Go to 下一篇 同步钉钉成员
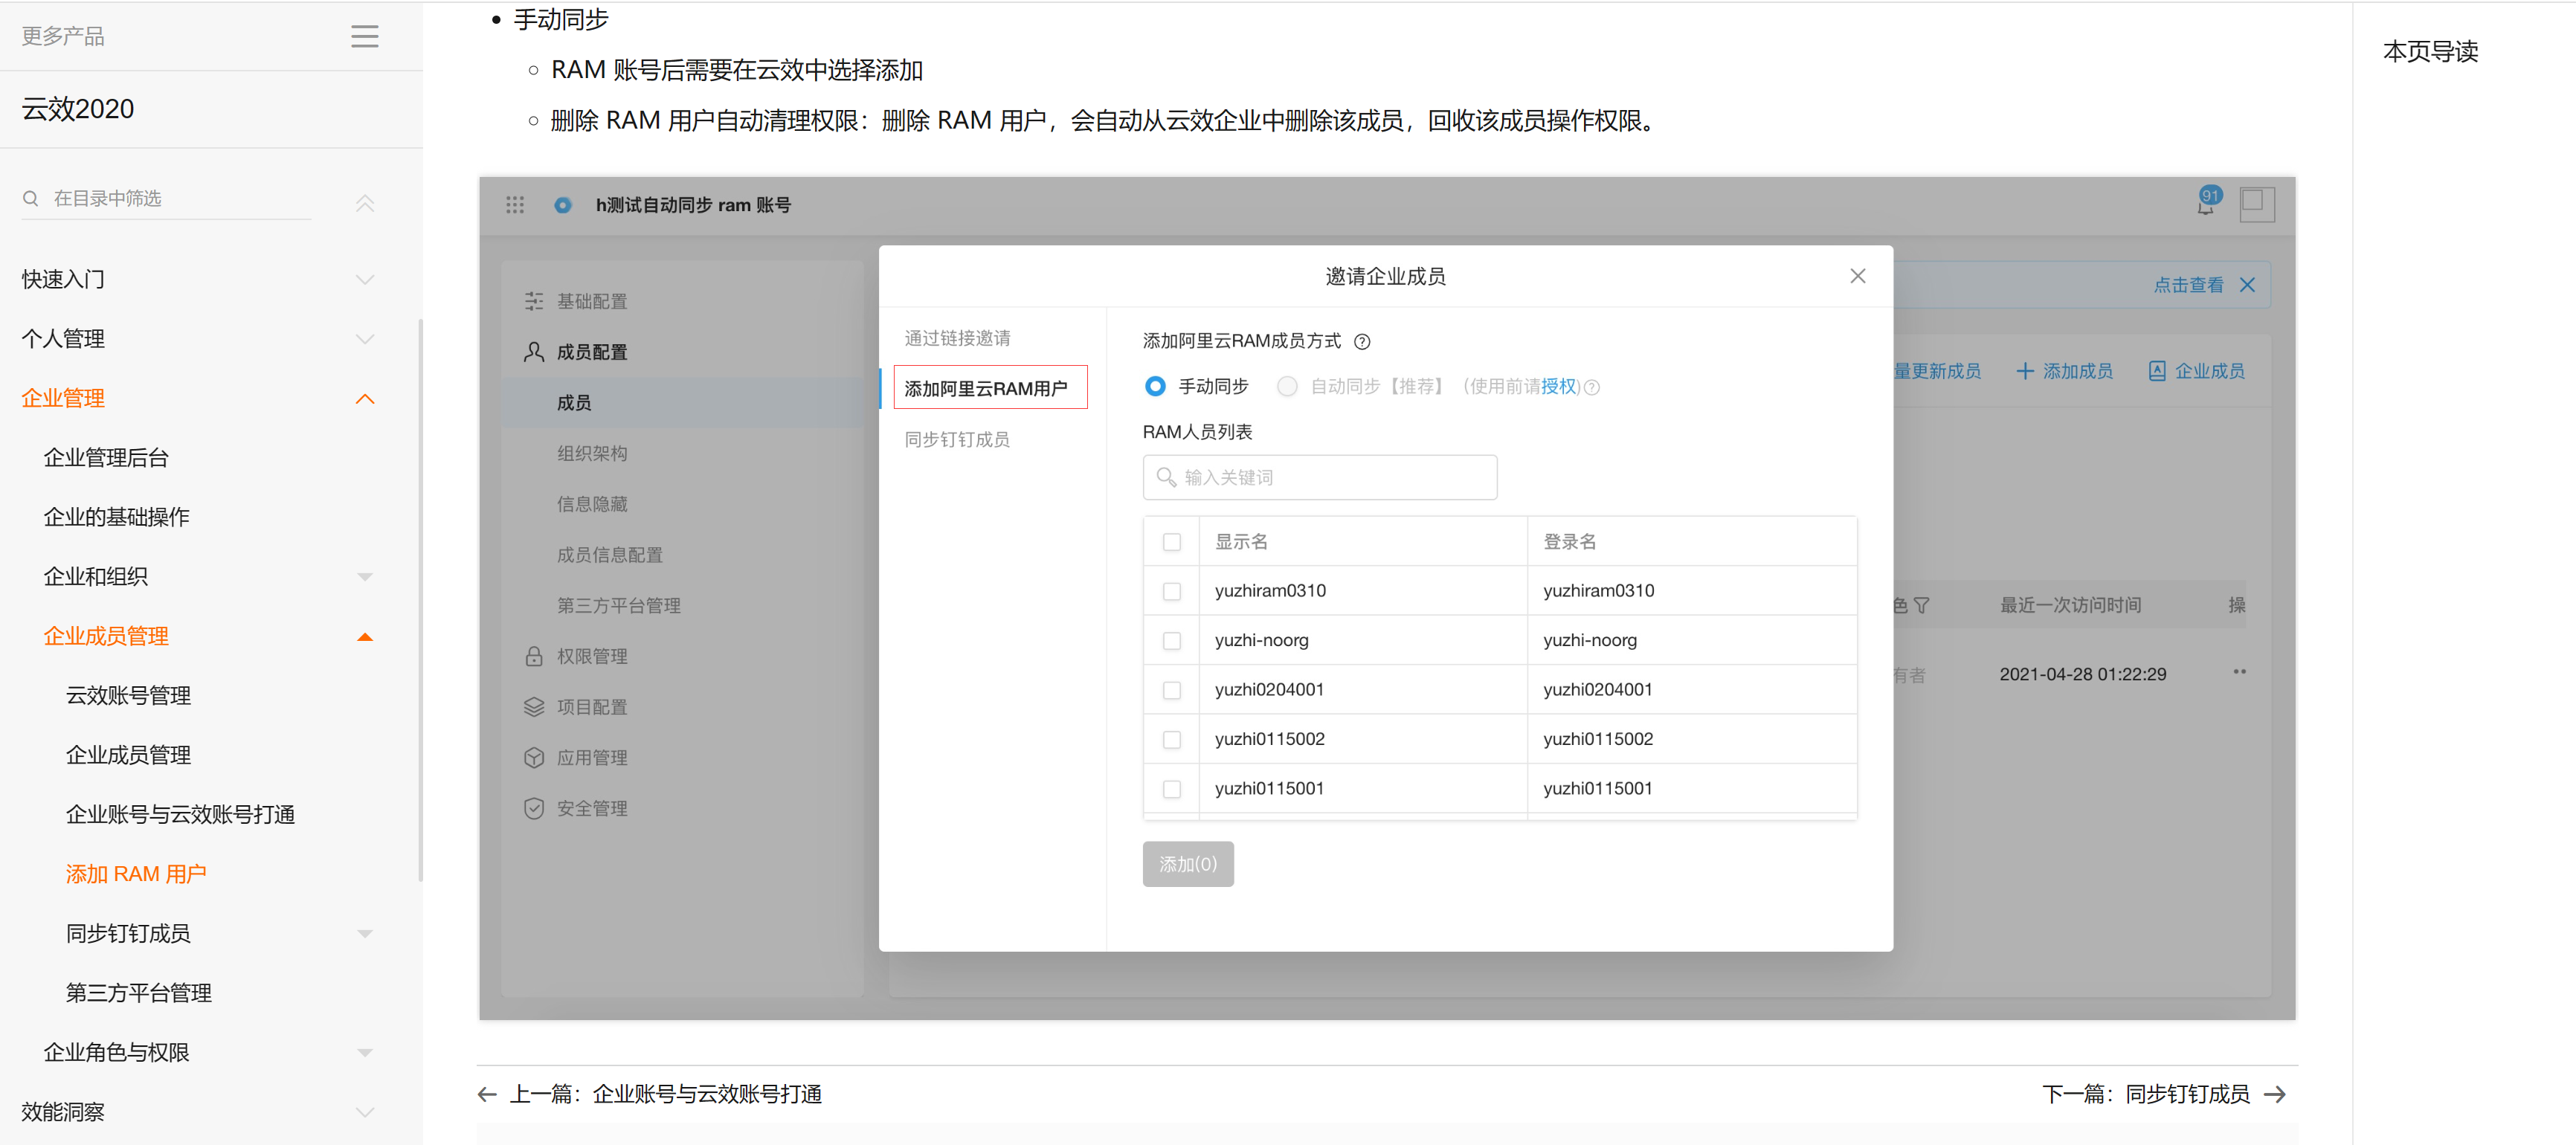Image resolution: width=2576 pixels, height=1145 pixels. pos(2145,1094)
